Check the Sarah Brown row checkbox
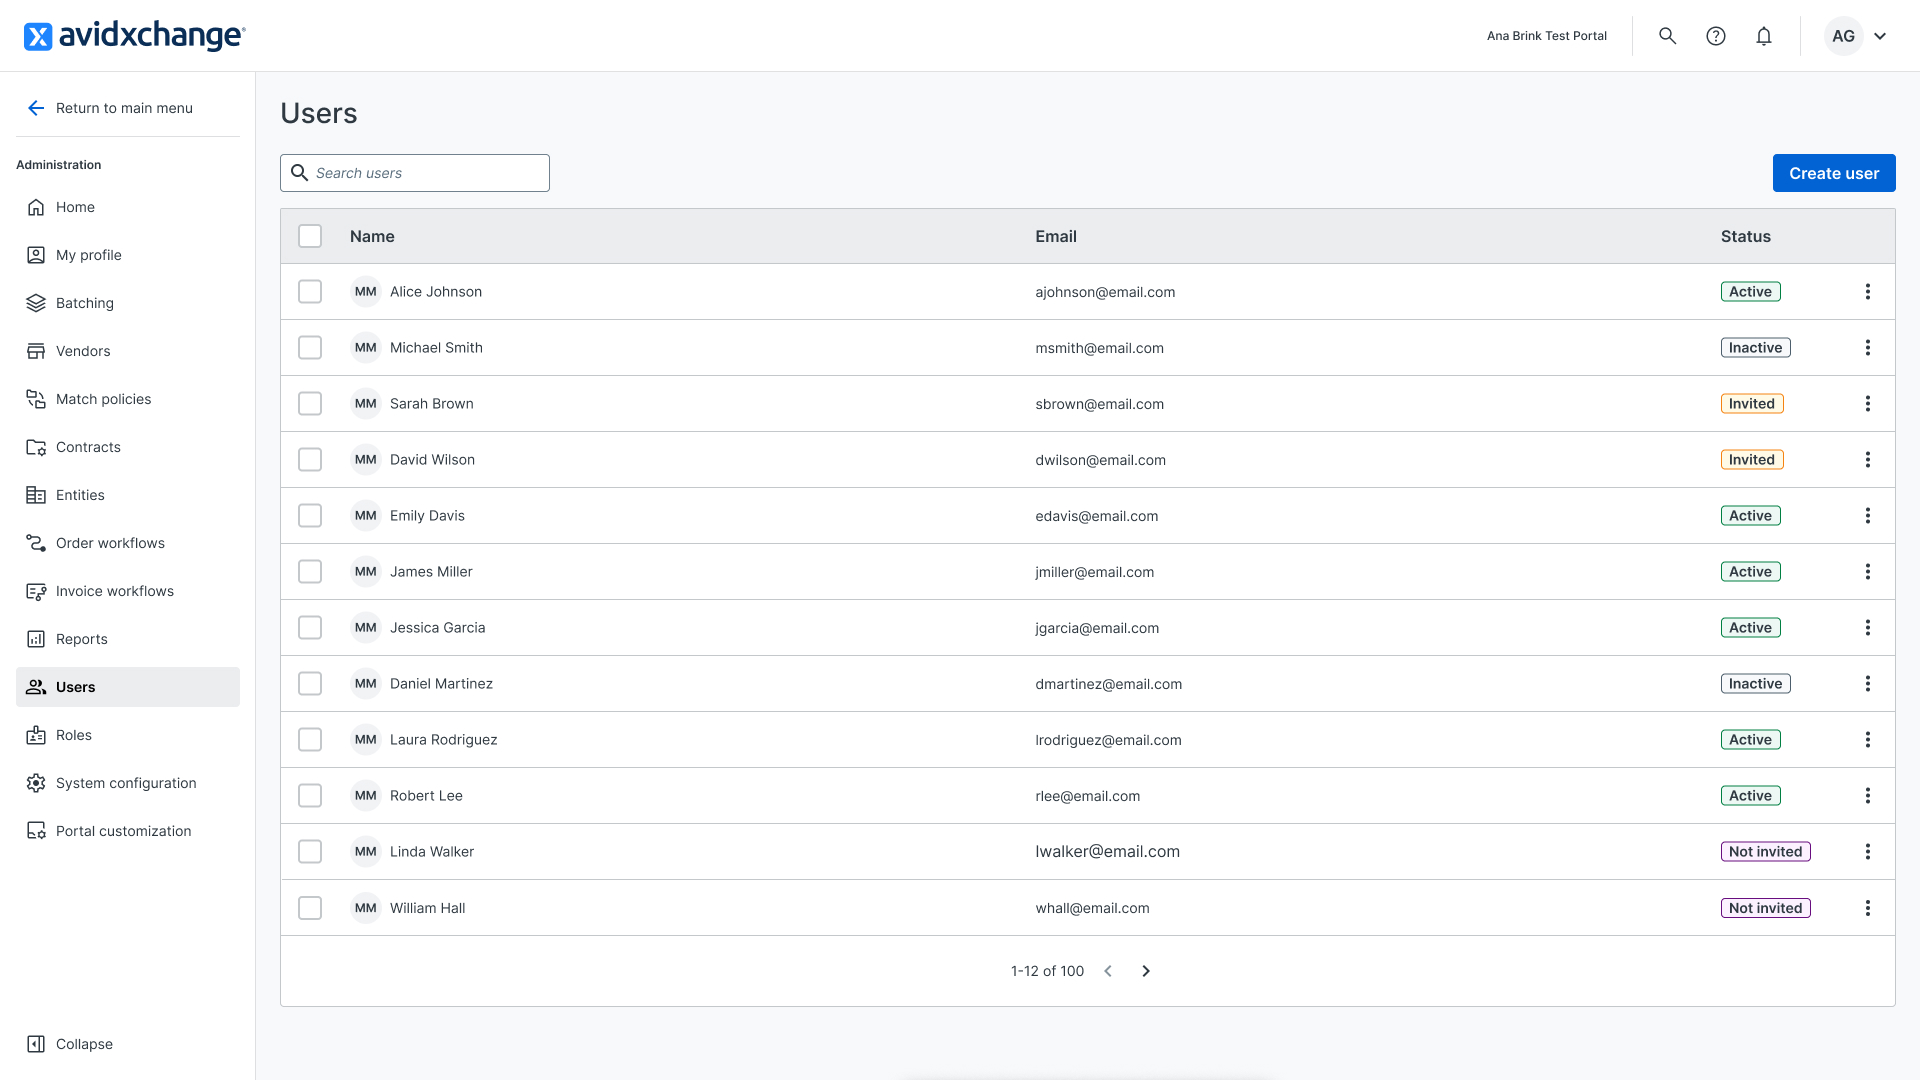The width and height of the screenshot is (1920, 1080). (310, 404)
